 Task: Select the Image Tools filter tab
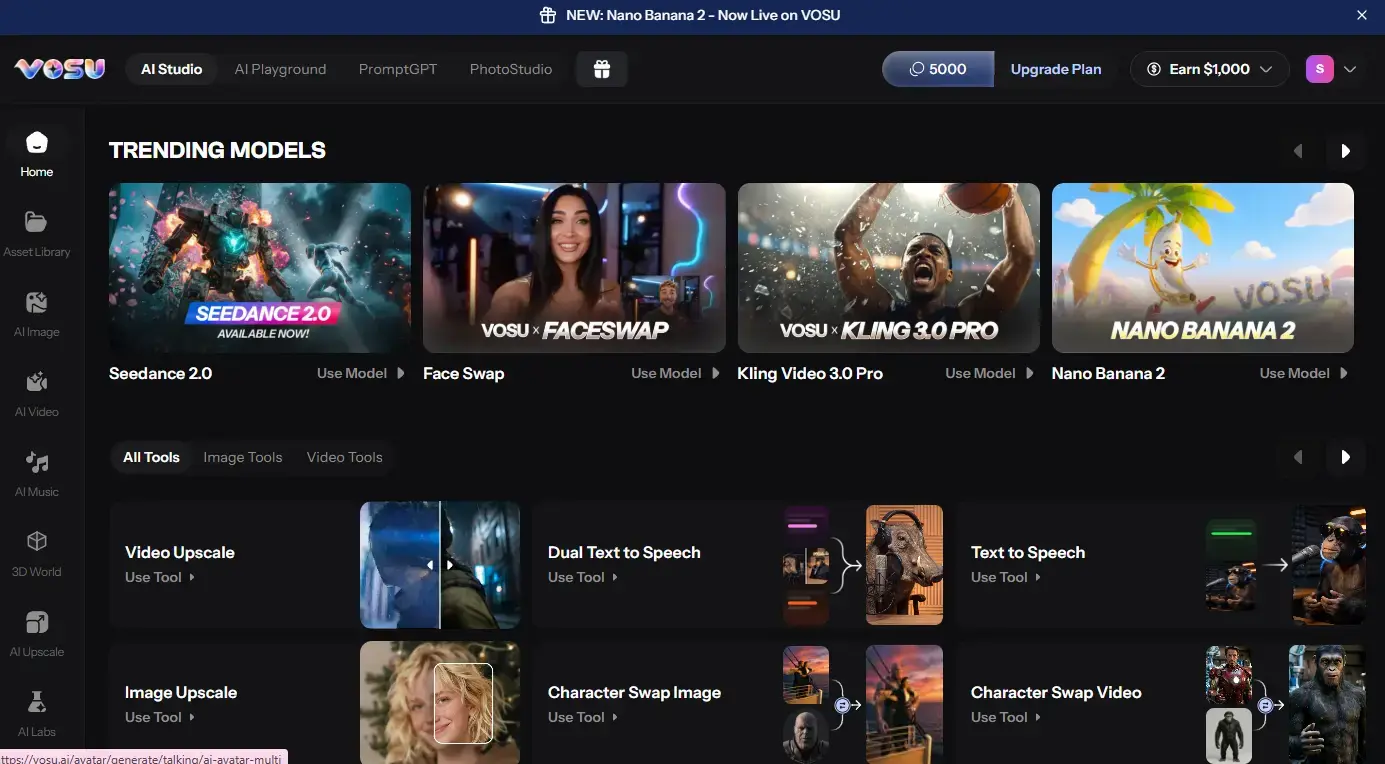pyautogui.click(x=243, y=457)
